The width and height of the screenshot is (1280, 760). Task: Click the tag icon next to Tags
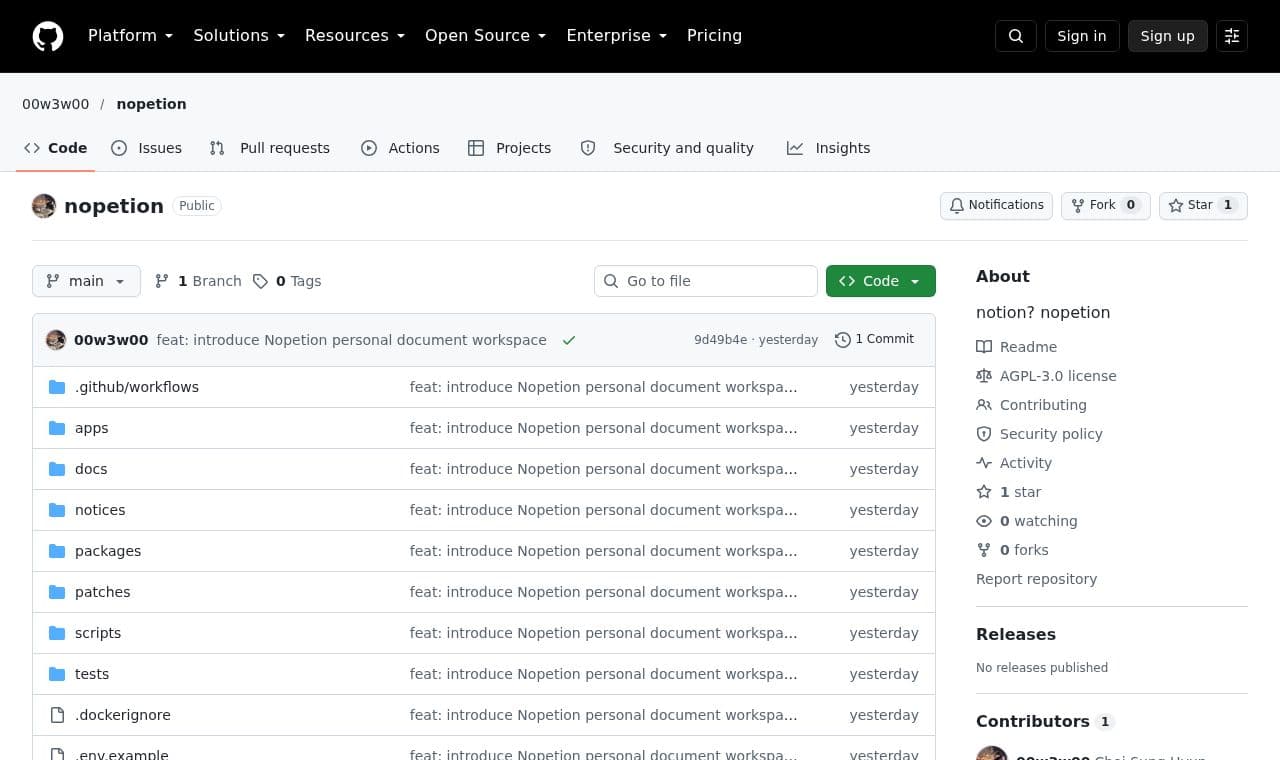tap(260, 281)
